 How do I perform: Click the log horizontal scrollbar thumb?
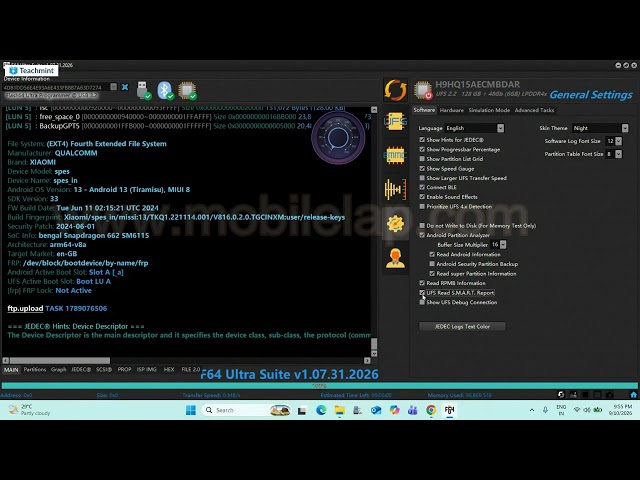60,360
